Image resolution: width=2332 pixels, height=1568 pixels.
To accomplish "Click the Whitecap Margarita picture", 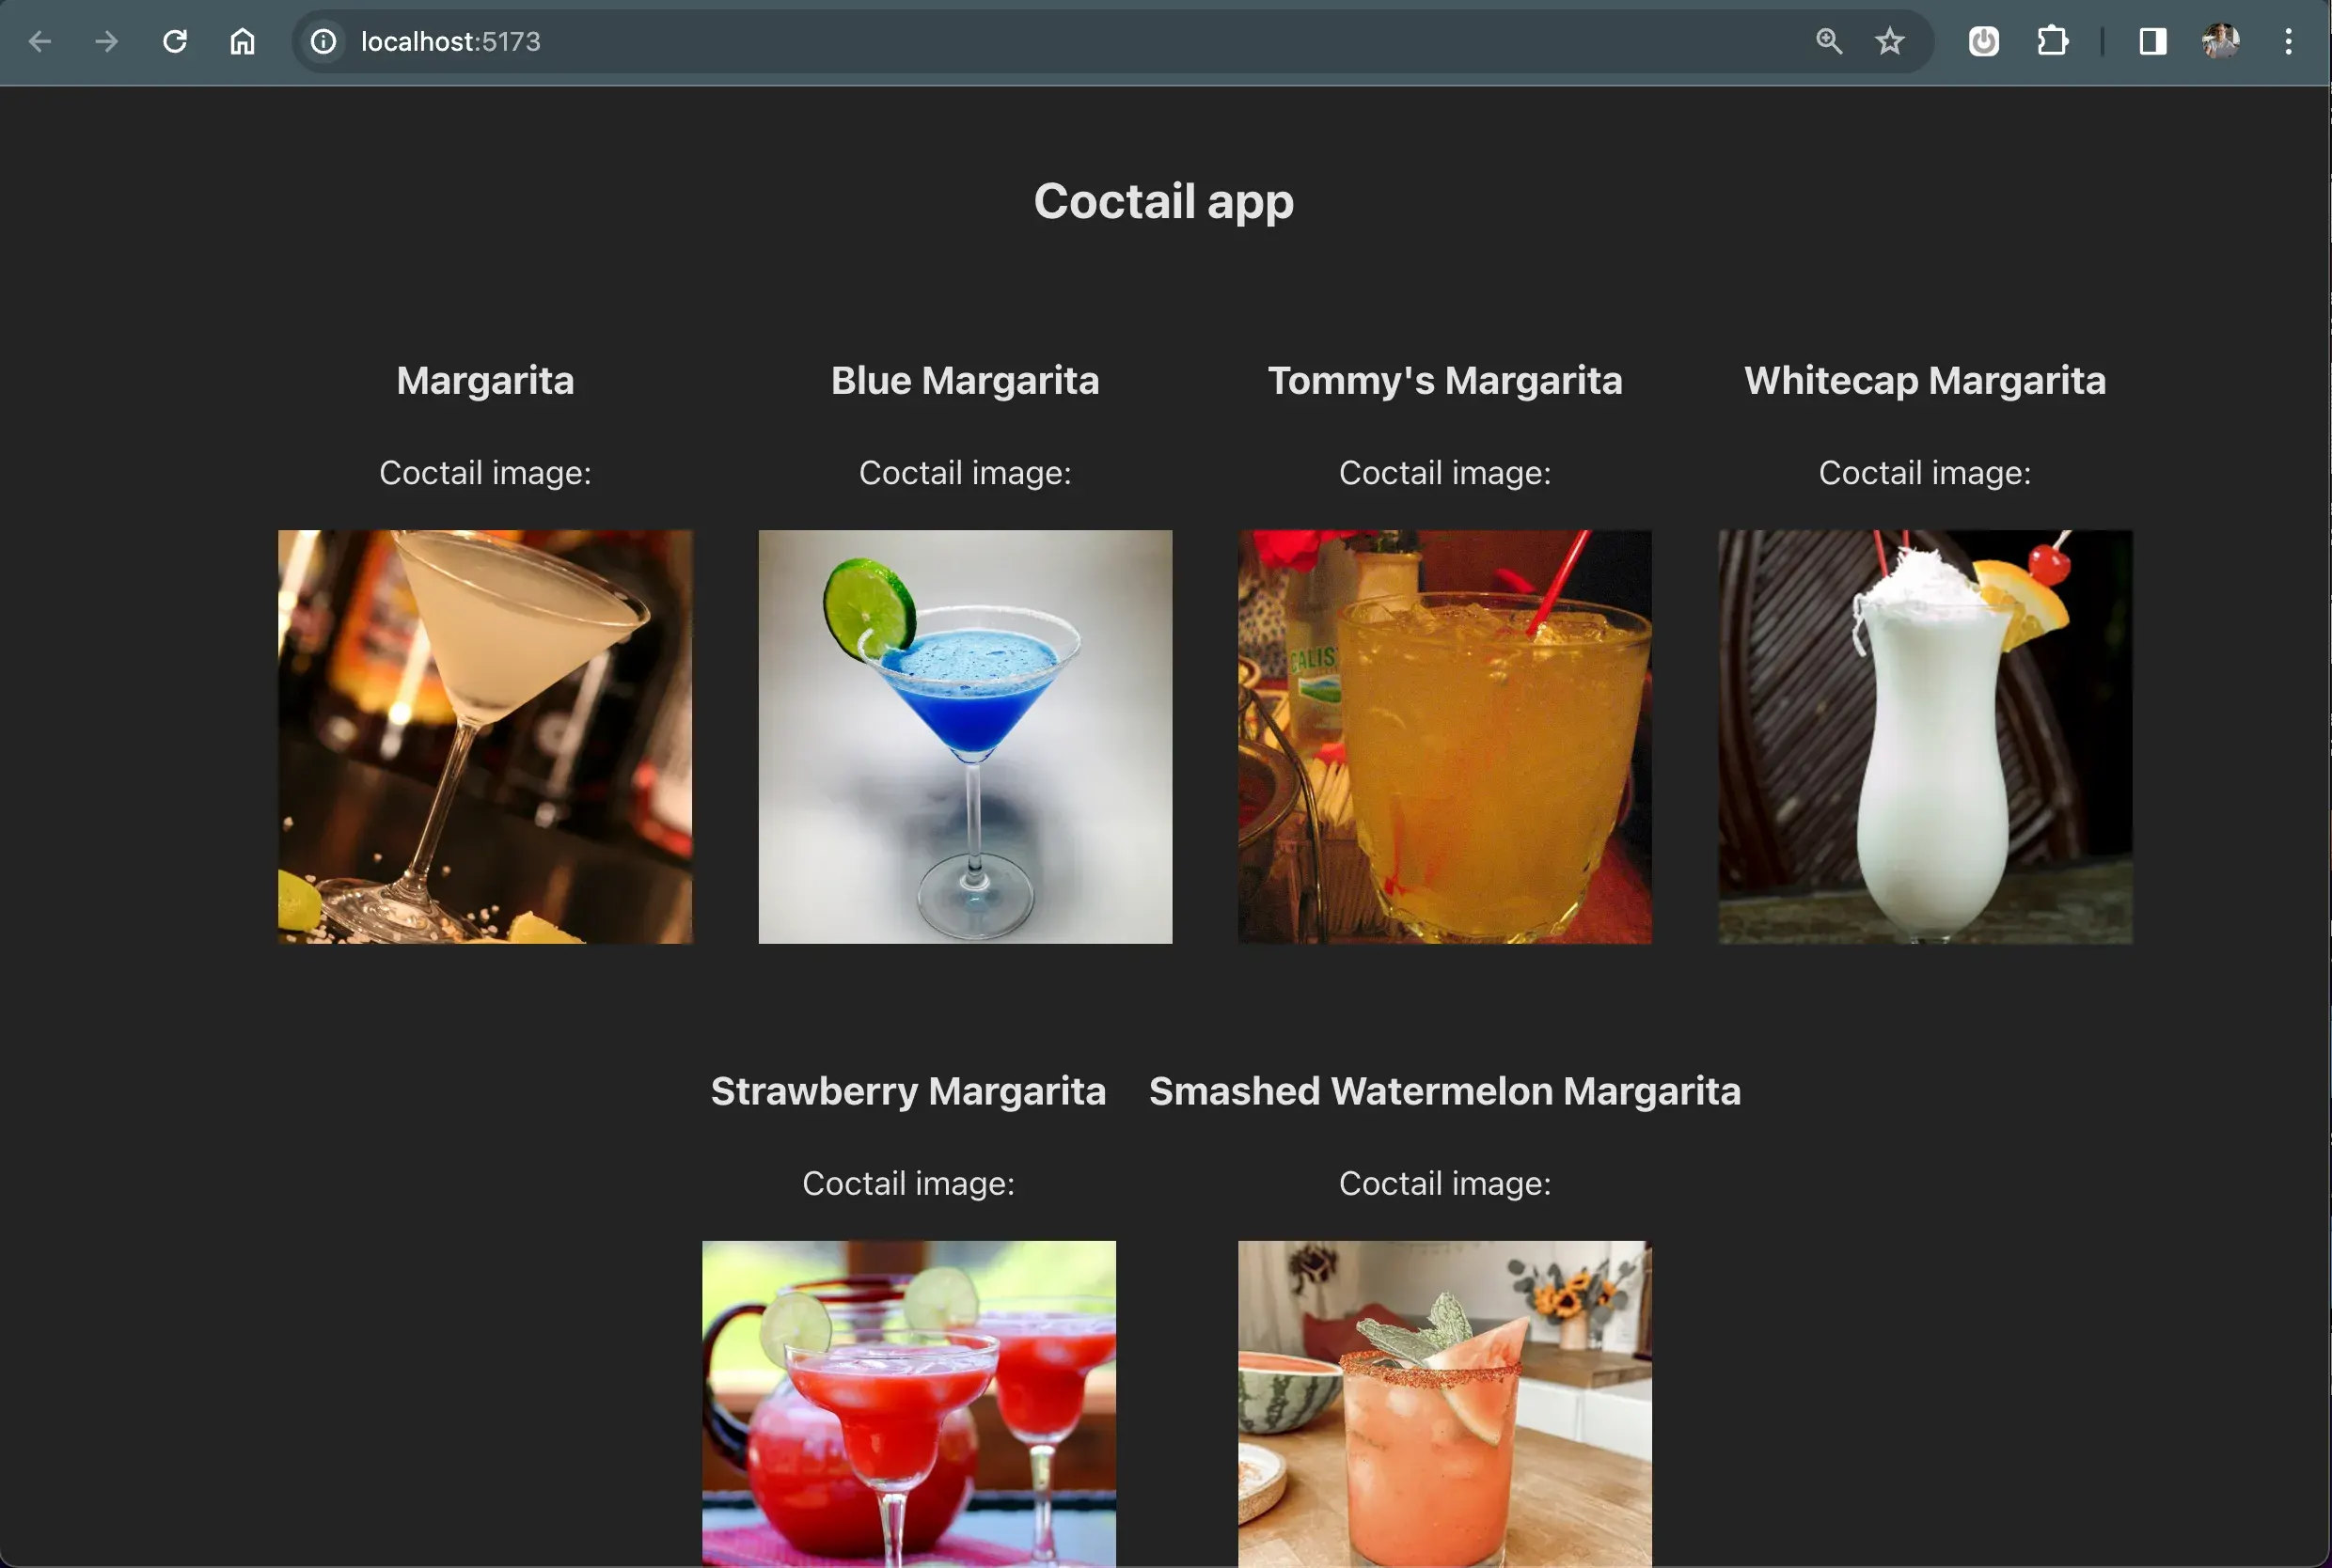I will coord(1925,737).
